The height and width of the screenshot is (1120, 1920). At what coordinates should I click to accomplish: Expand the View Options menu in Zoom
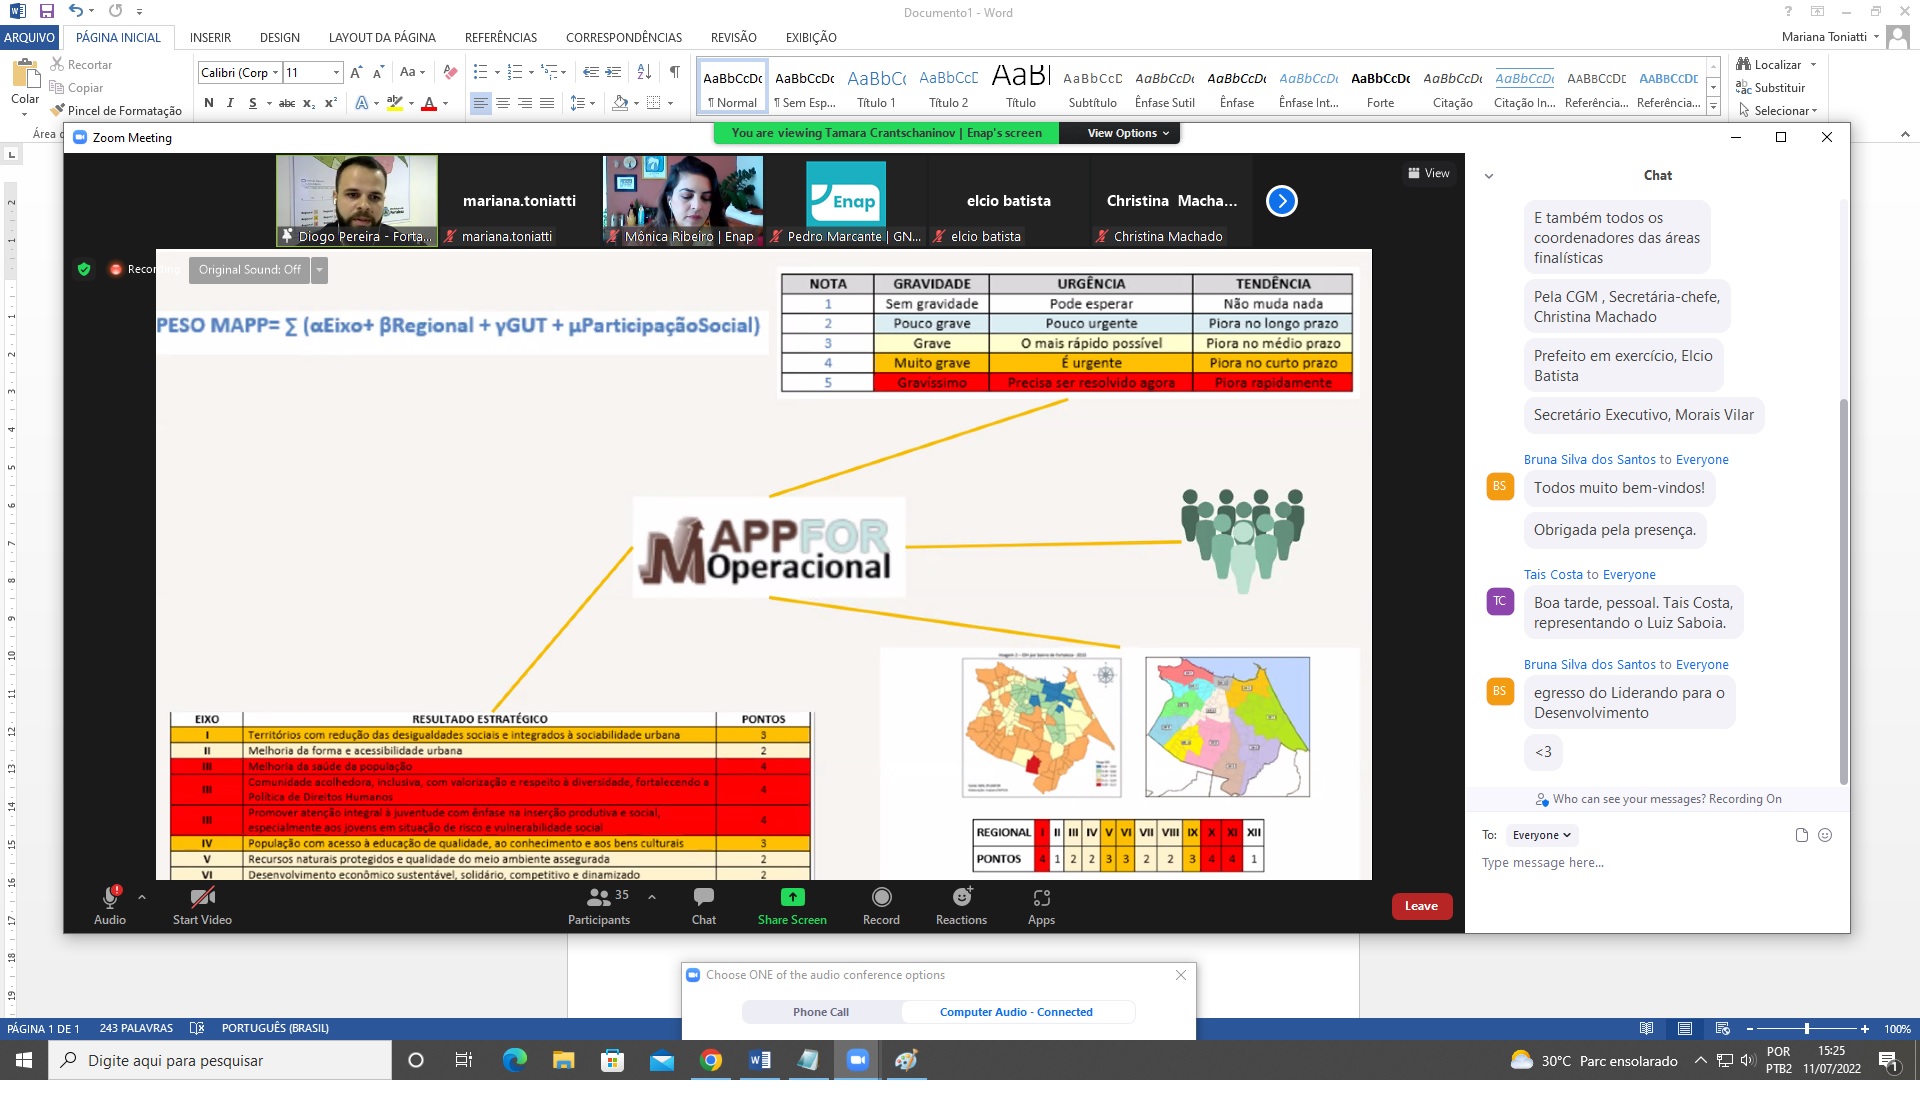point(1124,132)
